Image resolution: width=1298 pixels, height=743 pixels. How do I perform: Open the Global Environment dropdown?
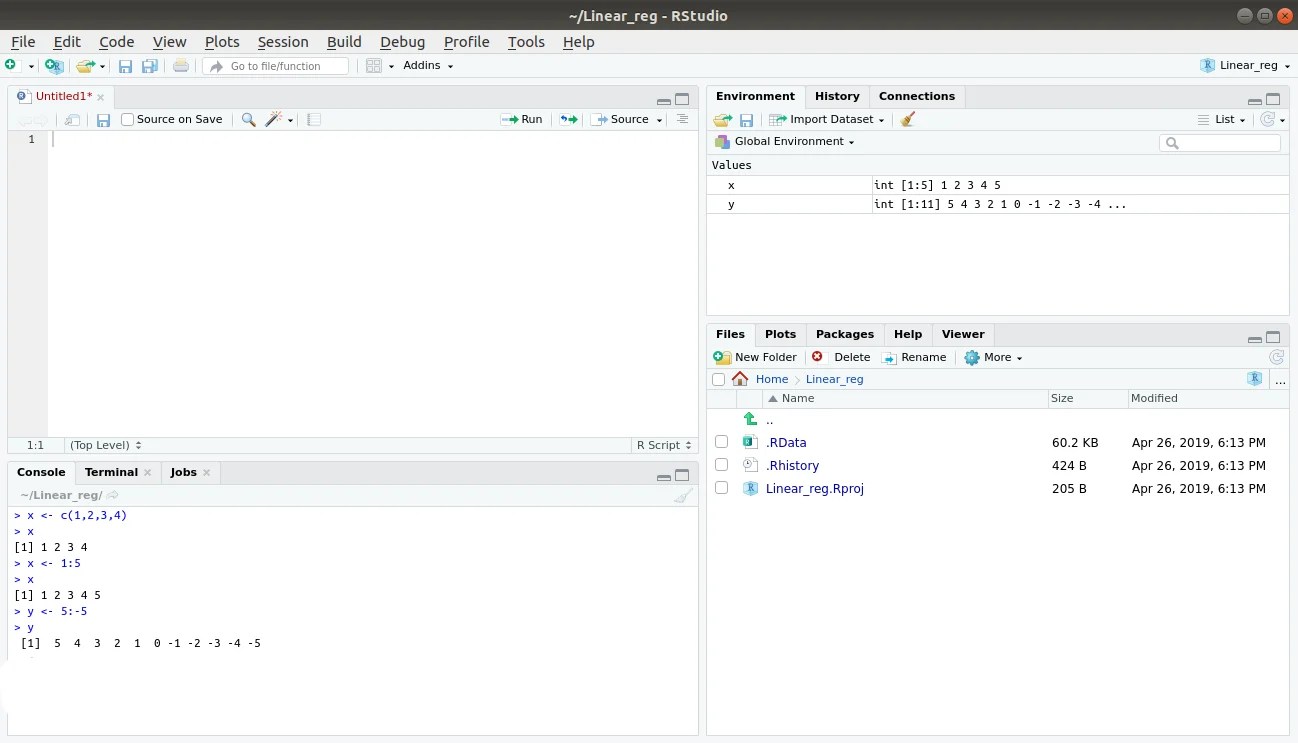(784, 142)
